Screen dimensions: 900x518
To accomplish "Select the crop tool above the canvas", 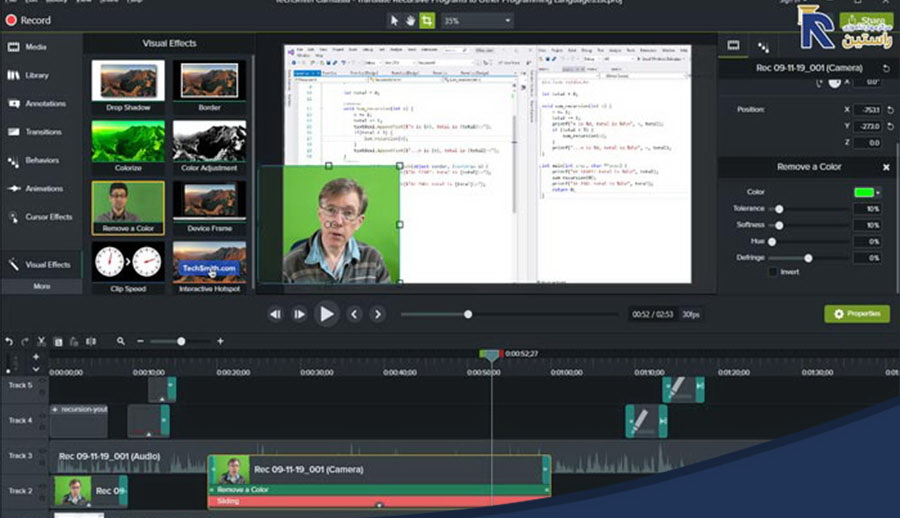I will click(428, 20).
